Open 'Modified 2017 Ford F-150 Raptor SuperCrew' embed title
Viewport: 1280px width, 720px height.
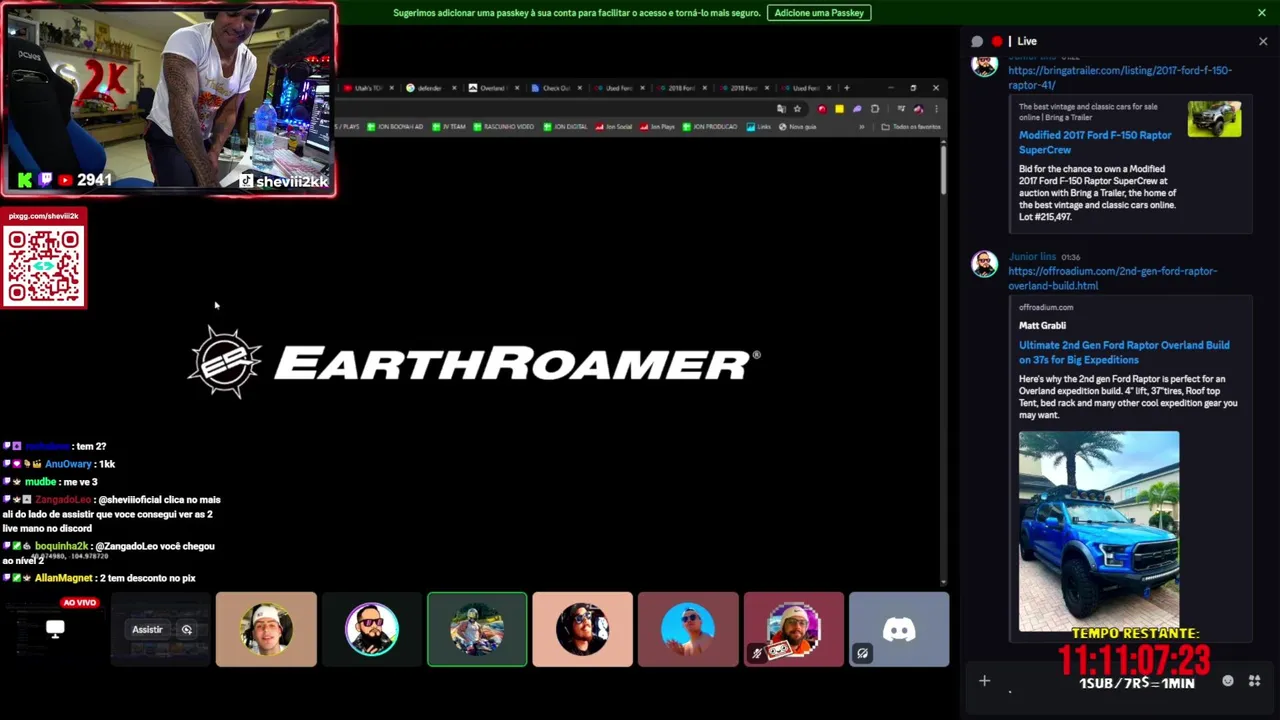click(1095, 142)
